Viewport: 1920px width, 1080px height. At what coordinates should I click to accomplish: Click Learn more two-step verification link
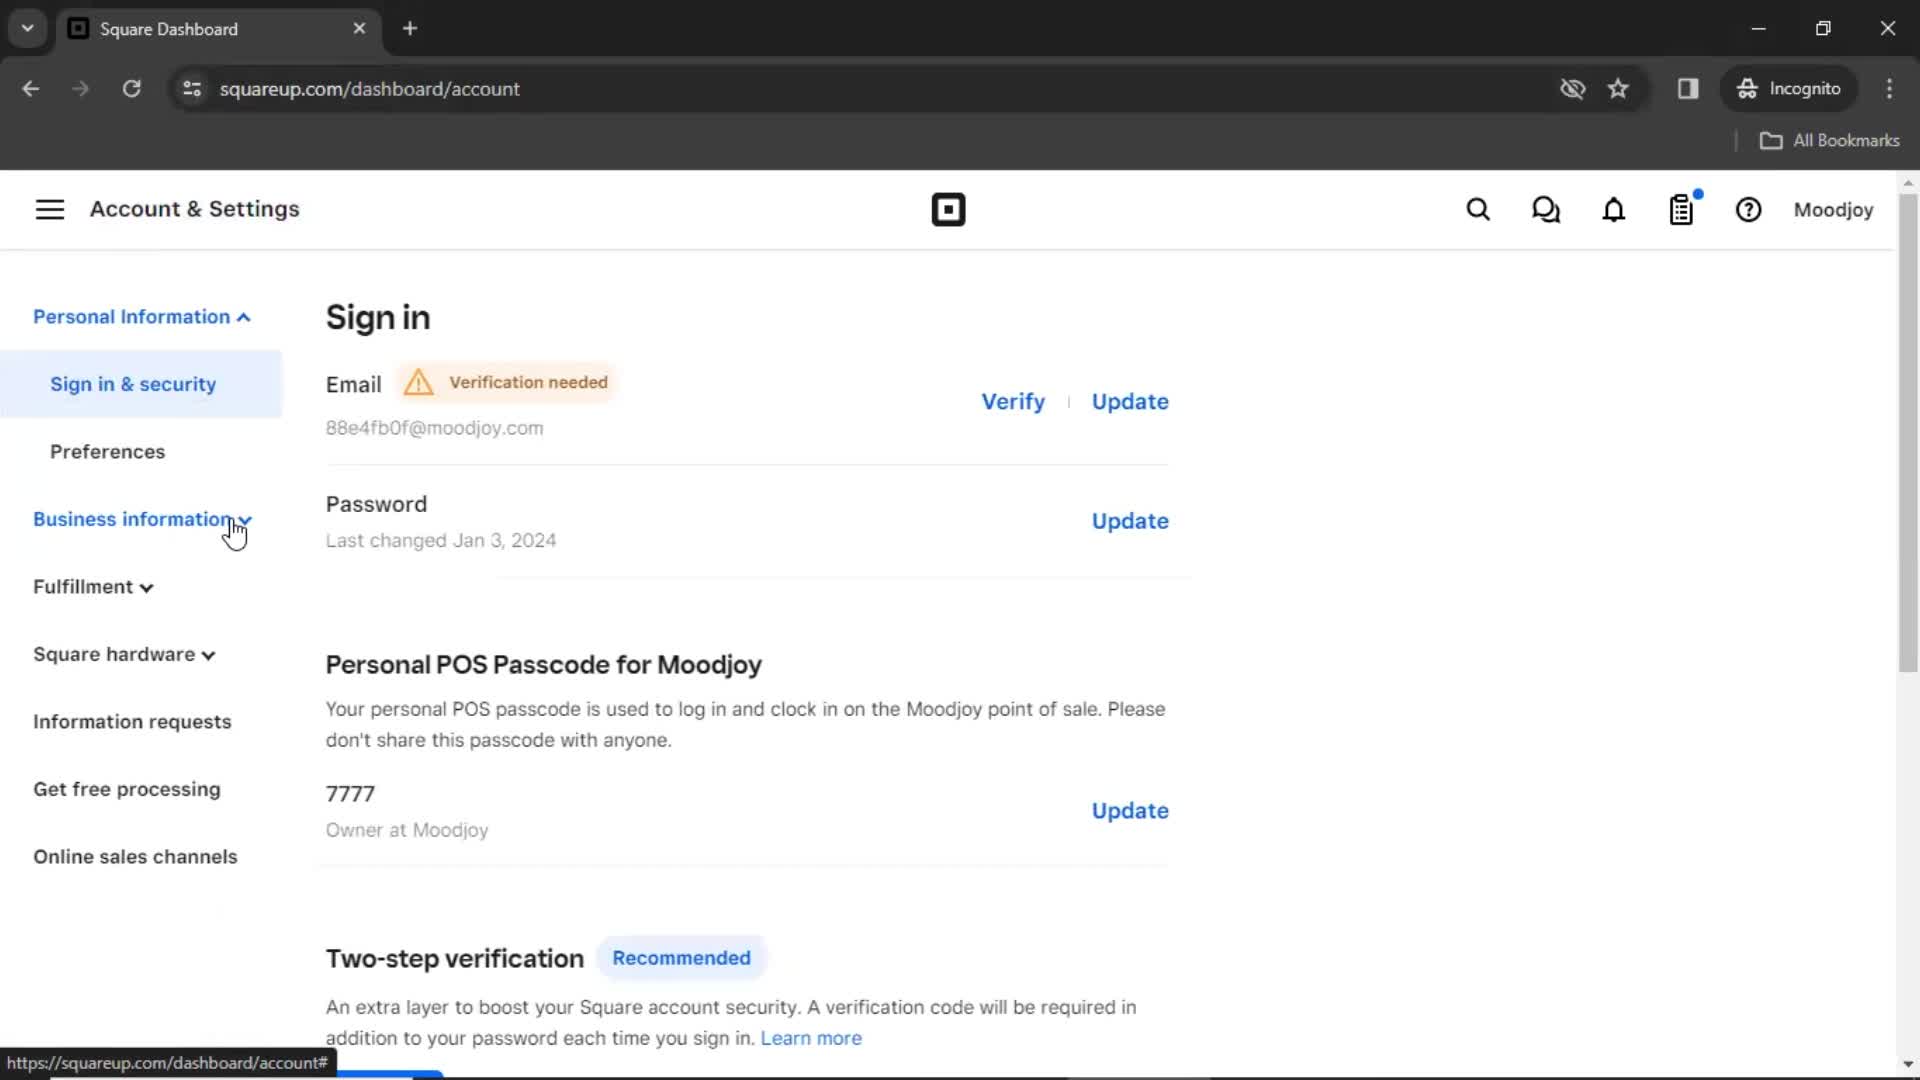click(811, 1038)
